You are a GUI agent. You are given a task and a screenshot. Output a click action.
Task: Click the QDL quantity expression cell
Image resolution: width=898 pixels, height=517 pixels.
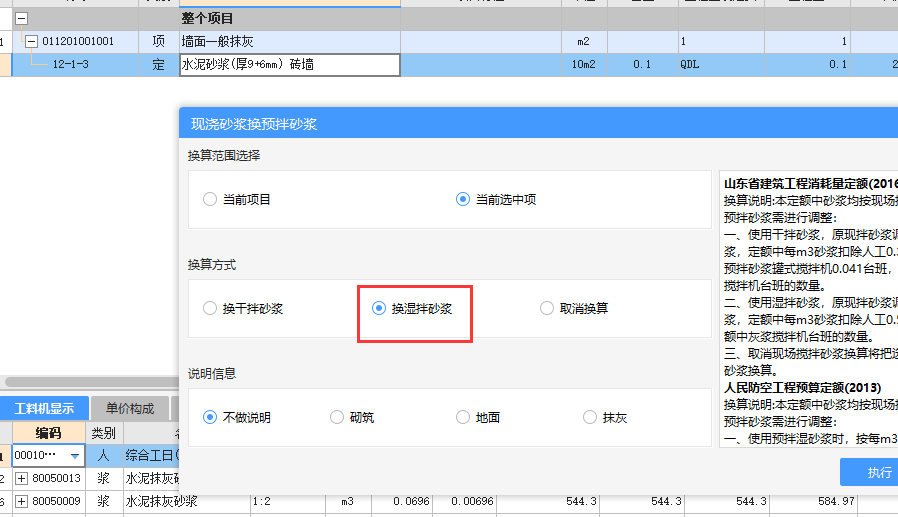click(721, 65)
